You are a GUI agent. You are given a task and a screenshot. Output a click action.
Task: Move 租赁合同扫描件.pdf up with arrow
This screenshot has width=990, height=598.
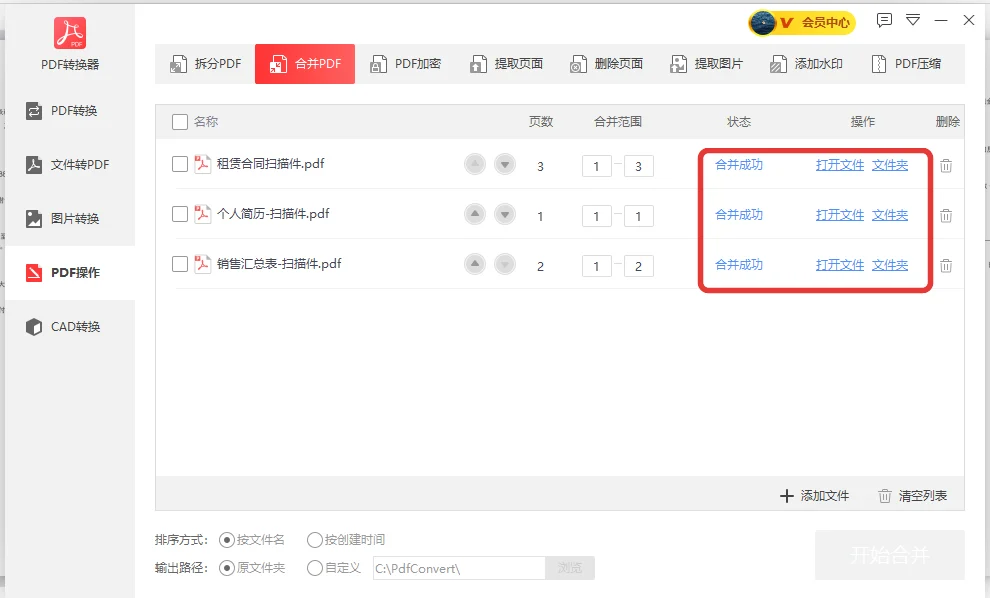tap(475, 164)
